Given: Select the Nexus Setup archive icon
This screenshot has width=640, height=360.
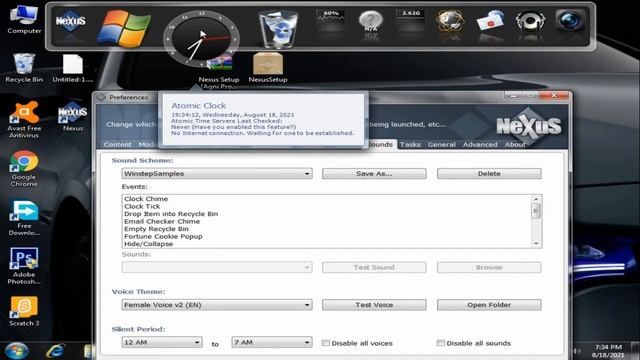Looking at the screenshot, I should point(219,72).
